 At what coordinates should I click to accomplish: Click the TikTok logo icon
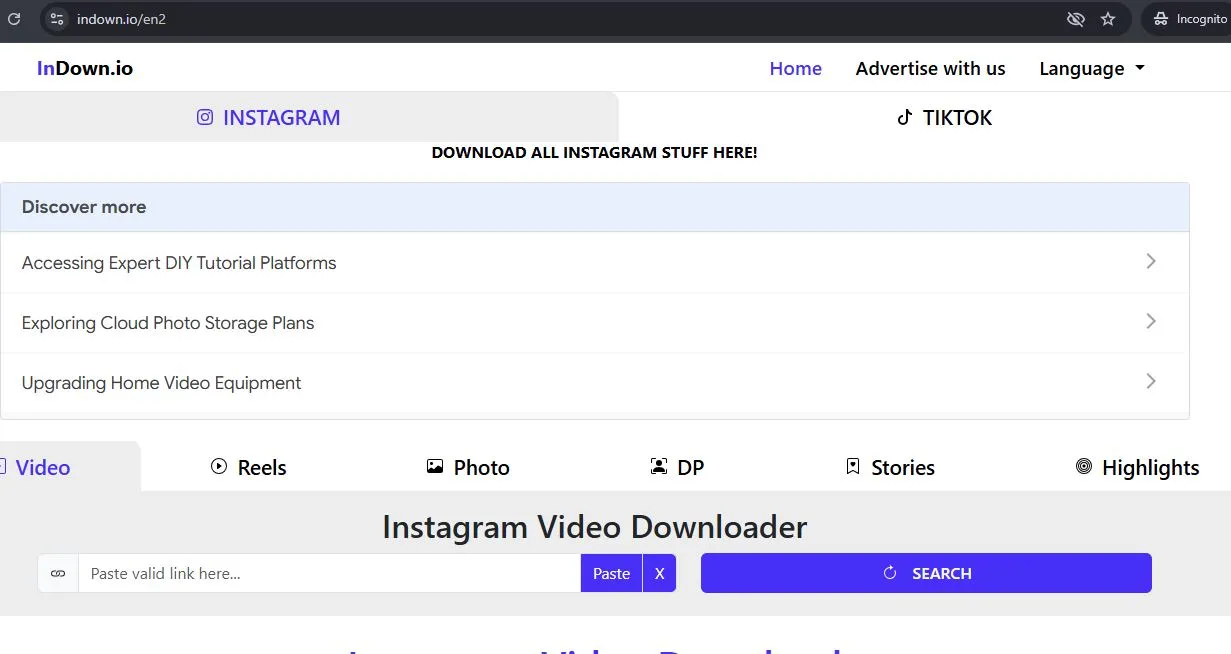[905, 117]
